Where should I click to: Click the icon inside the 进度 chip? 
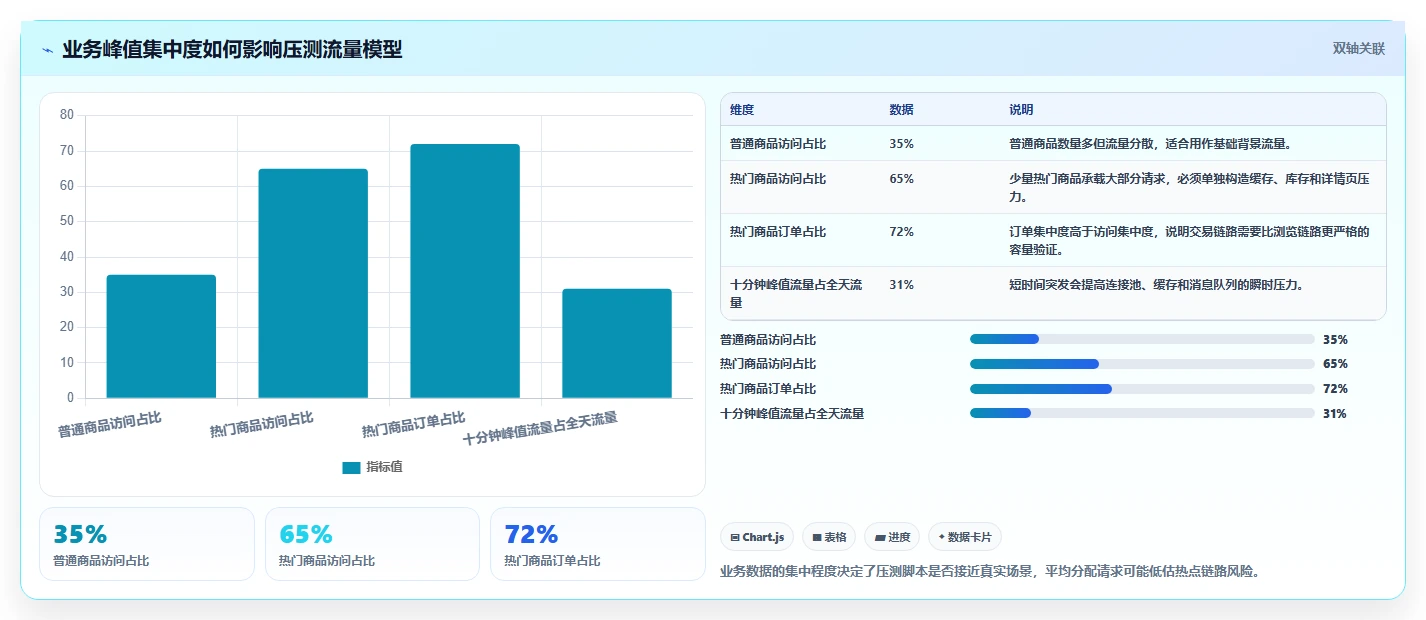click(879, 538)
